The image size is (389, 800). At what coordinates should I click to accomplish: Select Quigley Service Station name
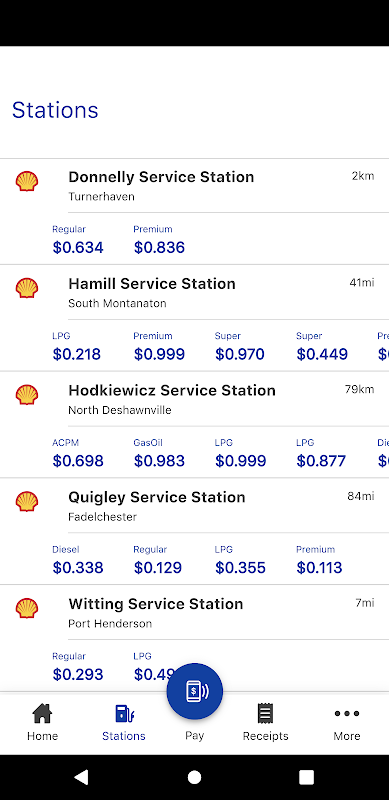pyautogui.click(x=157, y=497)
